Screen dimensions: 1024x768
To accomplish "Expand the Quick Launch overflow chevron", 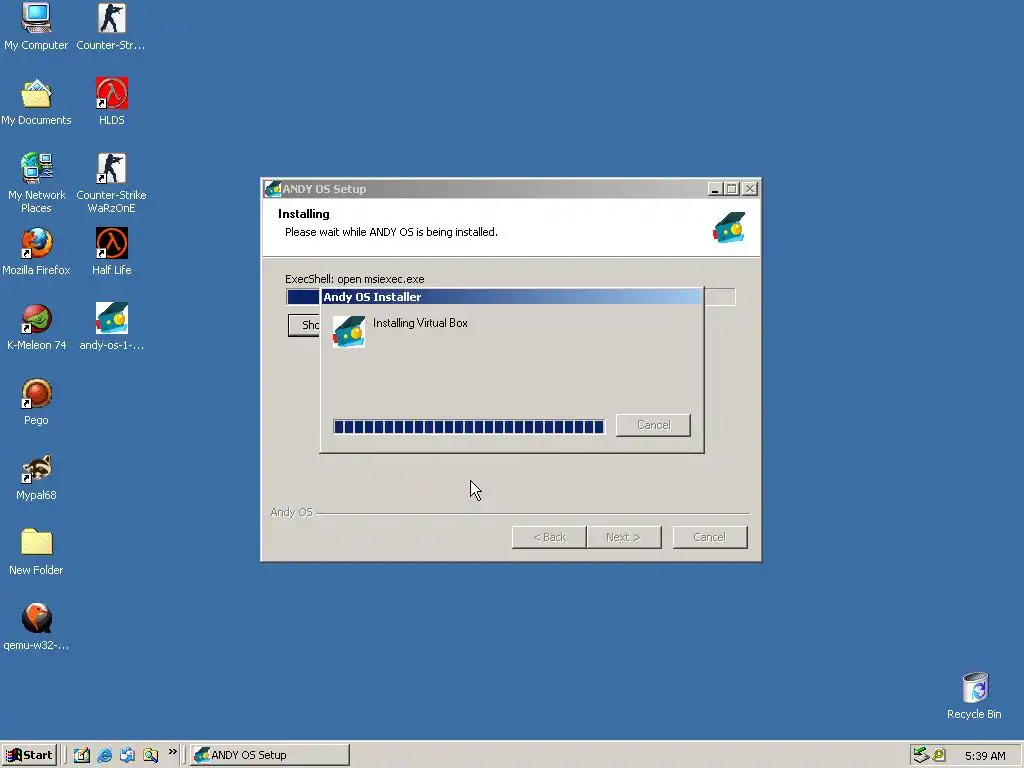I will click(x=172, y=752).
